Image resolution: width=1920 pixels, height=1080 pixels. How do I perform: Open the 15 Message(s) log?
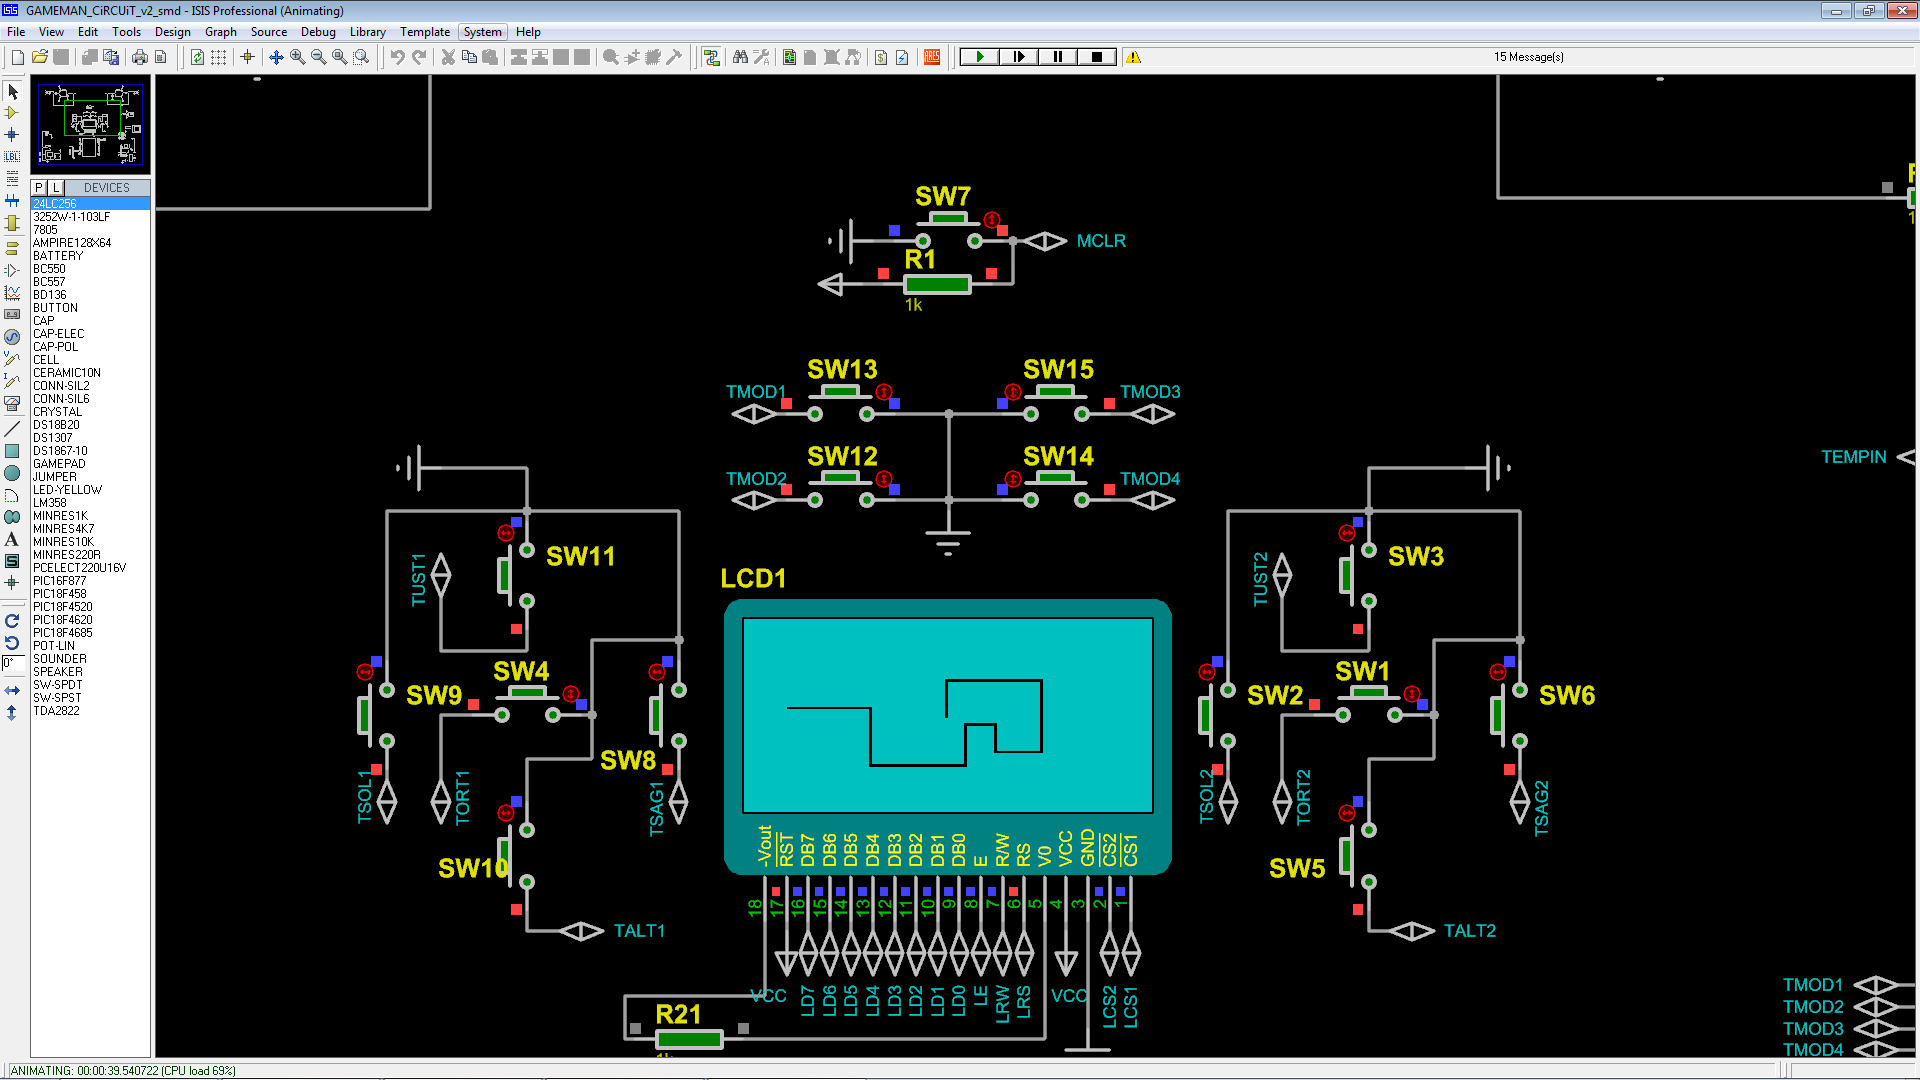1528,57
